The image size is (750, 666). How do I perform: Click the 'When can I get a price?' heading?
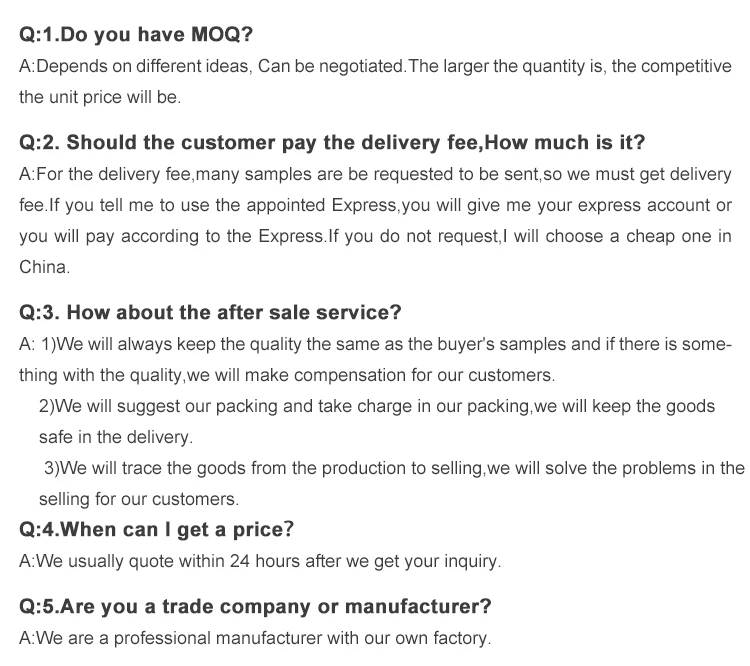156,530
